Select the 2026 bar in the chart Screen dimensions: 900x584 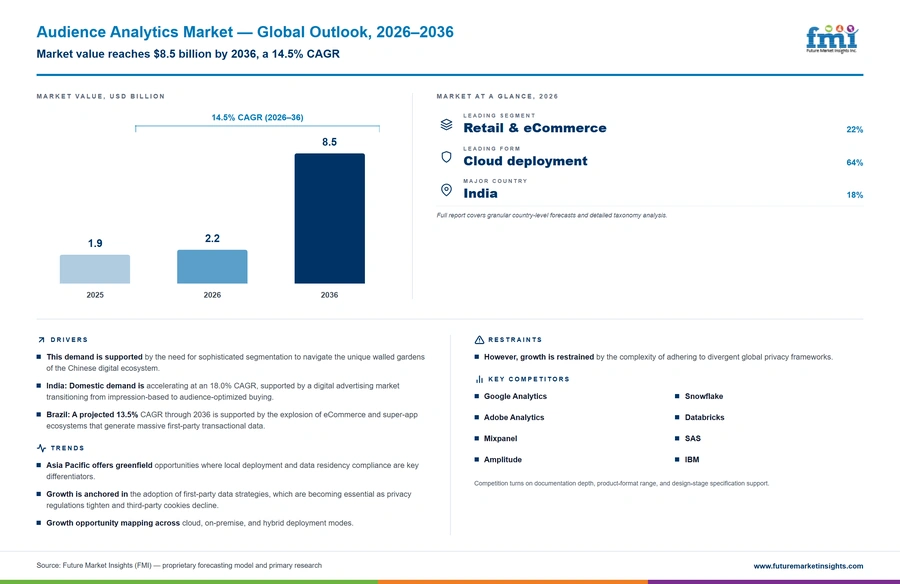[x=212, y=266]
